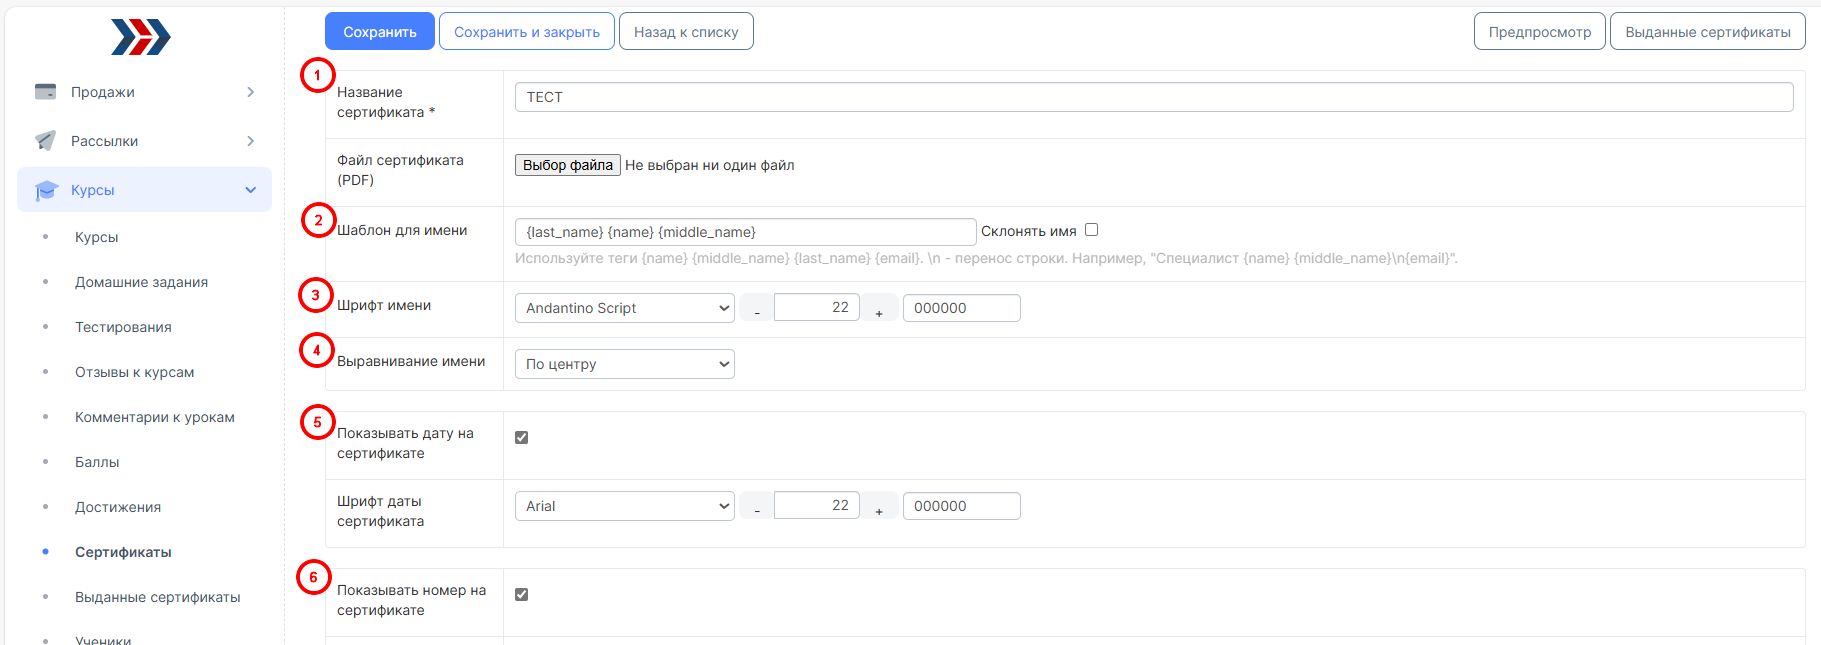Click Выбор файла to upload PDF
Screen dimensions: 1821x645
(568, 165)
